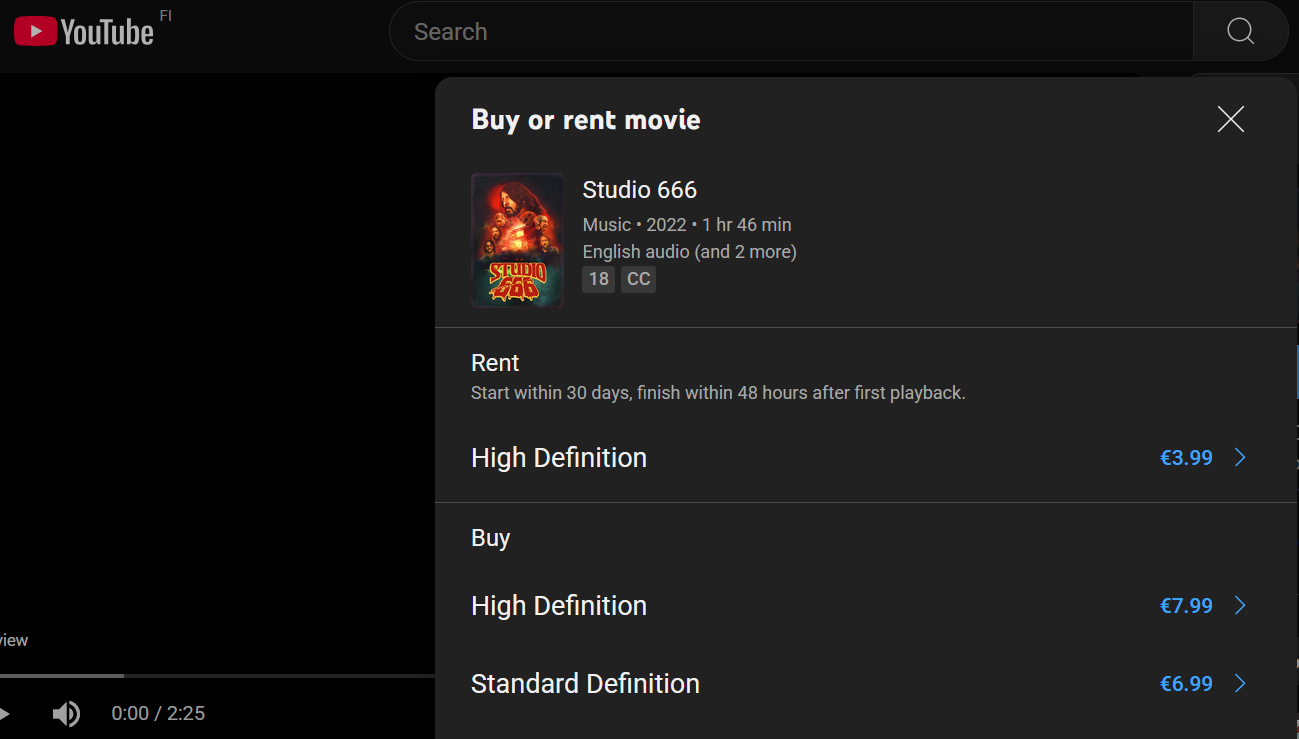Open the chevron next to €6.99 price

pos(1240,684)
